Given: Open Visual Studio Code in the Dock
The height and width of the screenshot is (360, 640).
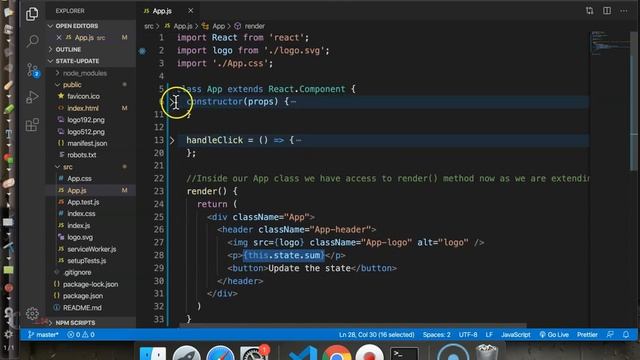Looking at the screenshot, I should [x=302, y=354].
